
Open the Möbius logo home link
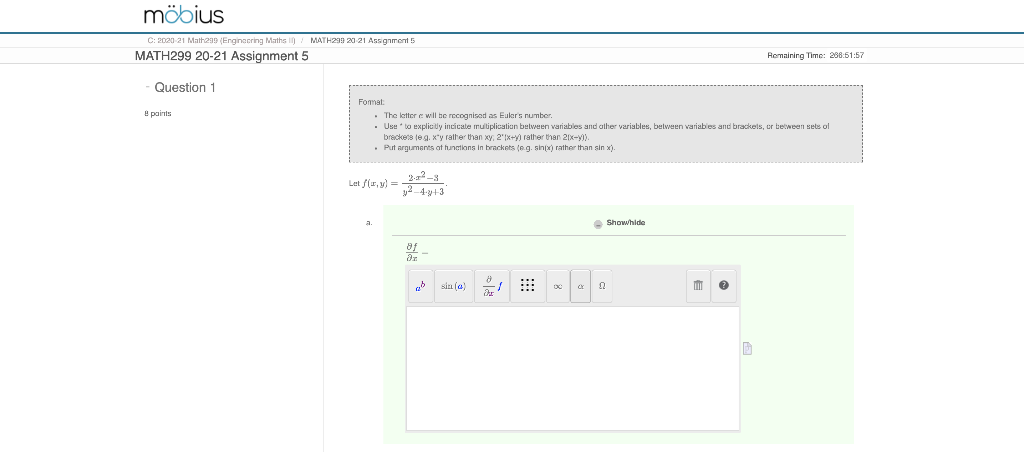click(x=184, y=16)
